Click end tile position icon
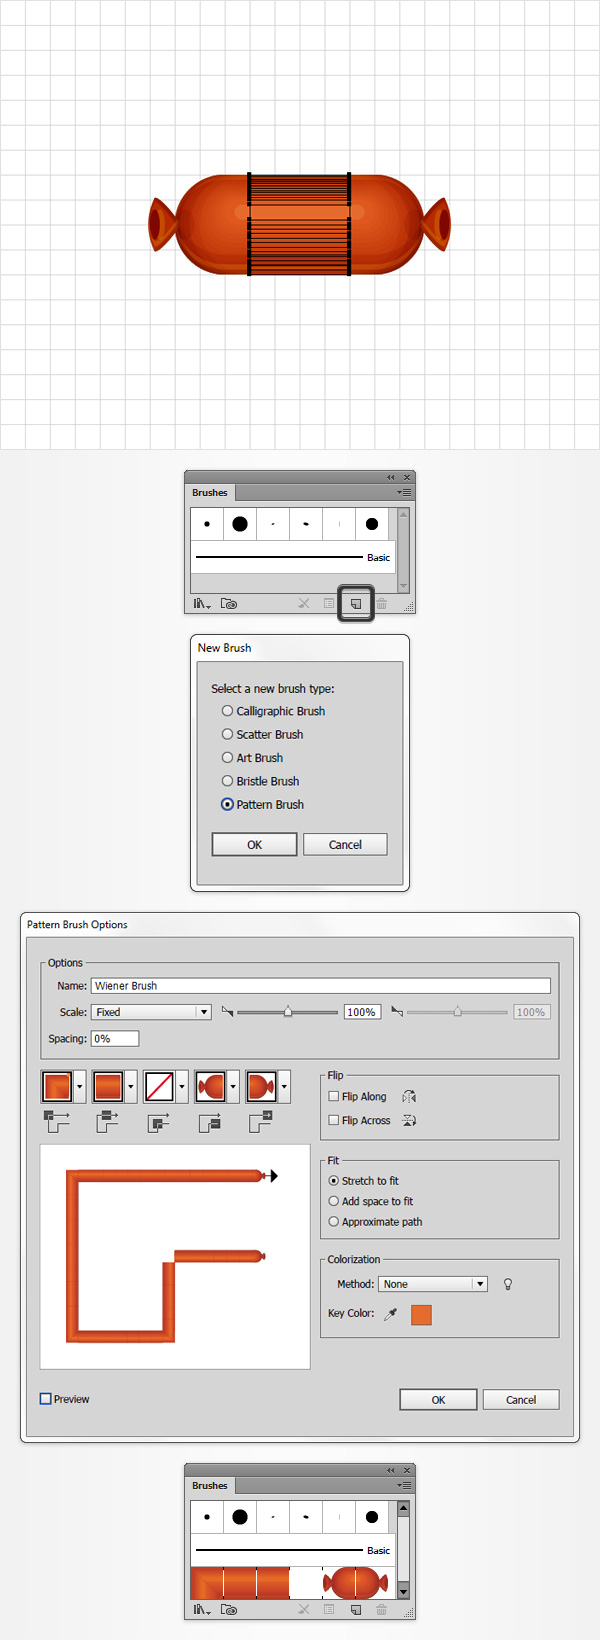 (x=261, y=1122)
